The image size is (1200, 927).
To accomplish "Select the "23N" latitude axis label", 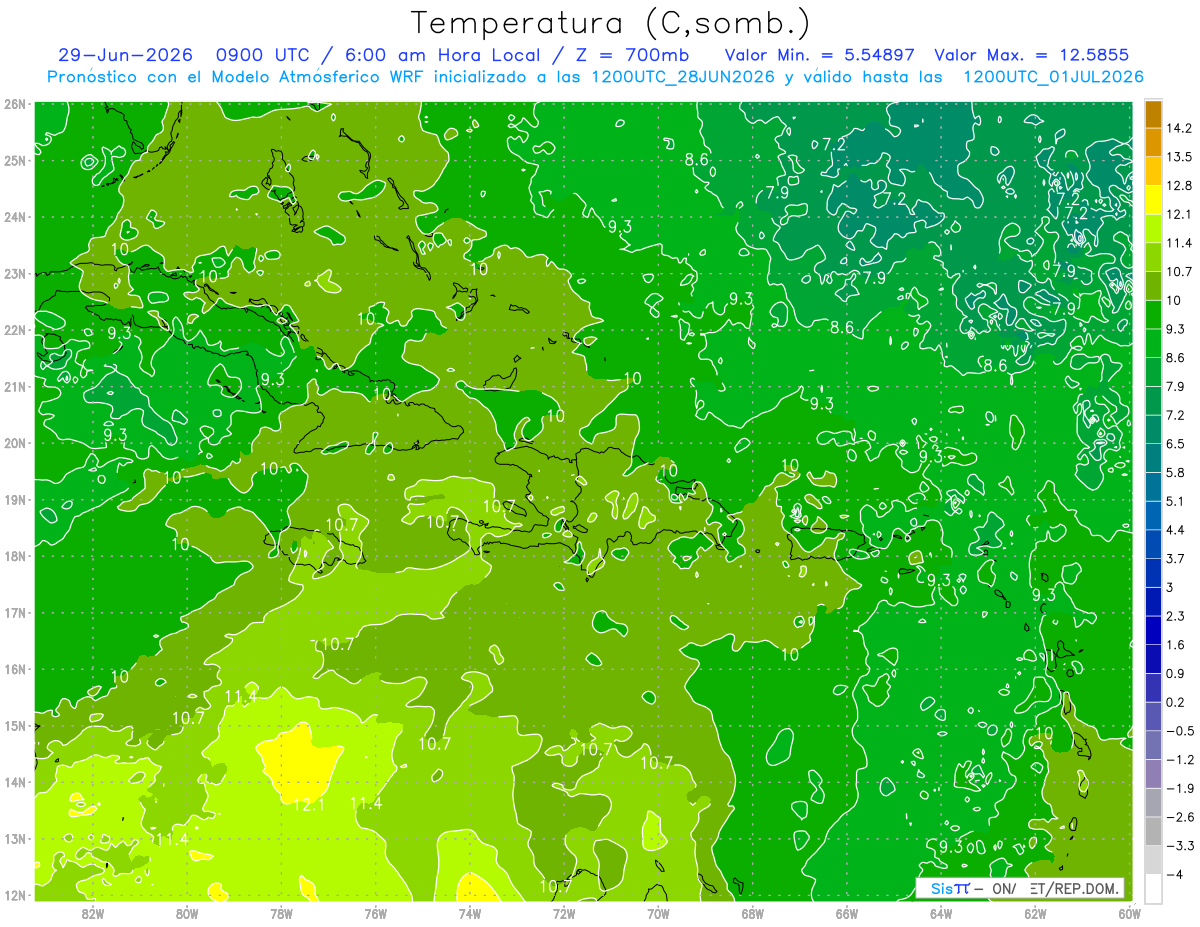I will 15,273.
